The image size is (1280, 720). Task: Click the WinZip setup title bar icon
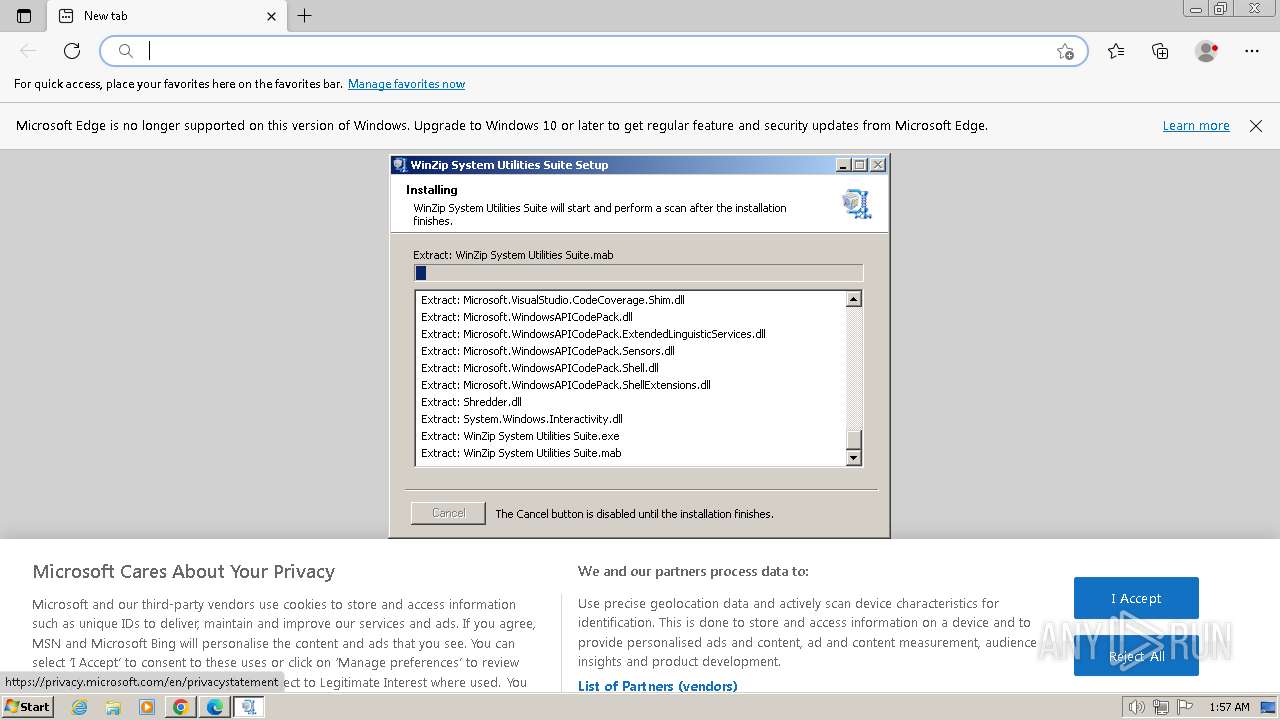point(400,165)
